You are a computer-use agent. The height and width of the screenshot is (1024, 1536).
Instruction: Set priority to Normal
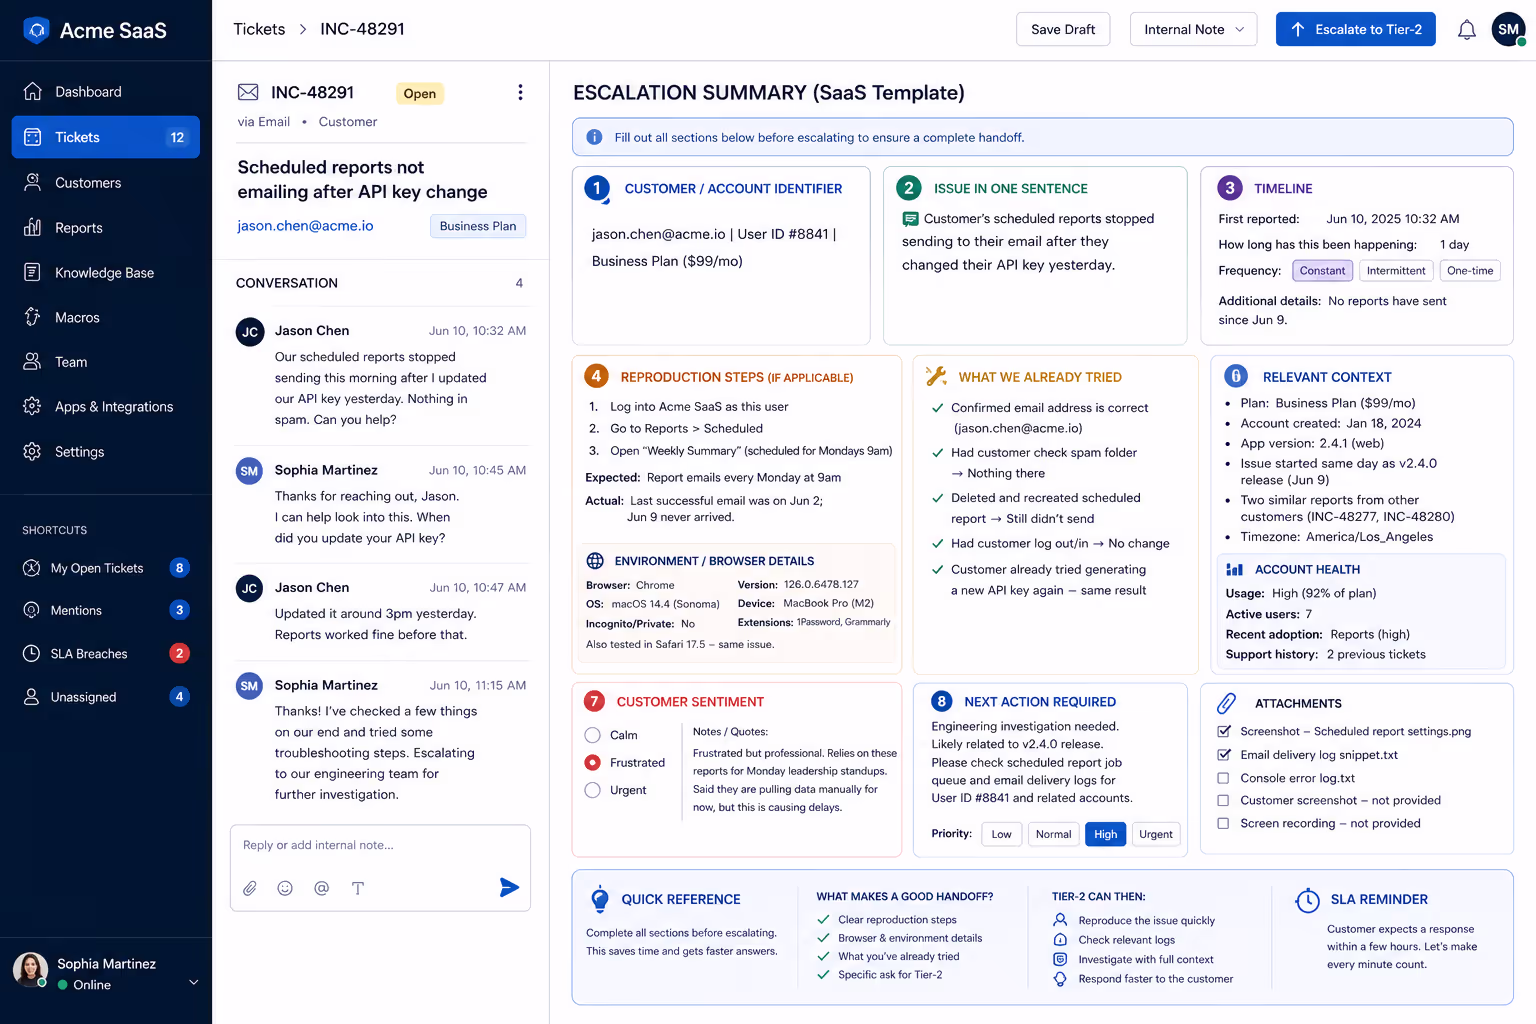[1054, 834]
